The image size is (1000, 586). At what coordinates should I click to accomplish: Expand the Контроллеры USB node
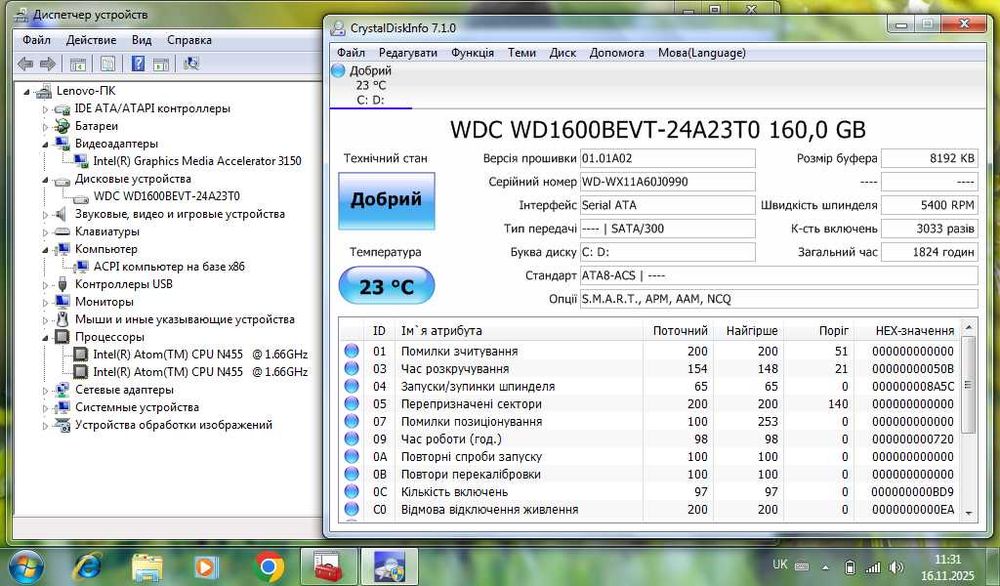[45, 285]
